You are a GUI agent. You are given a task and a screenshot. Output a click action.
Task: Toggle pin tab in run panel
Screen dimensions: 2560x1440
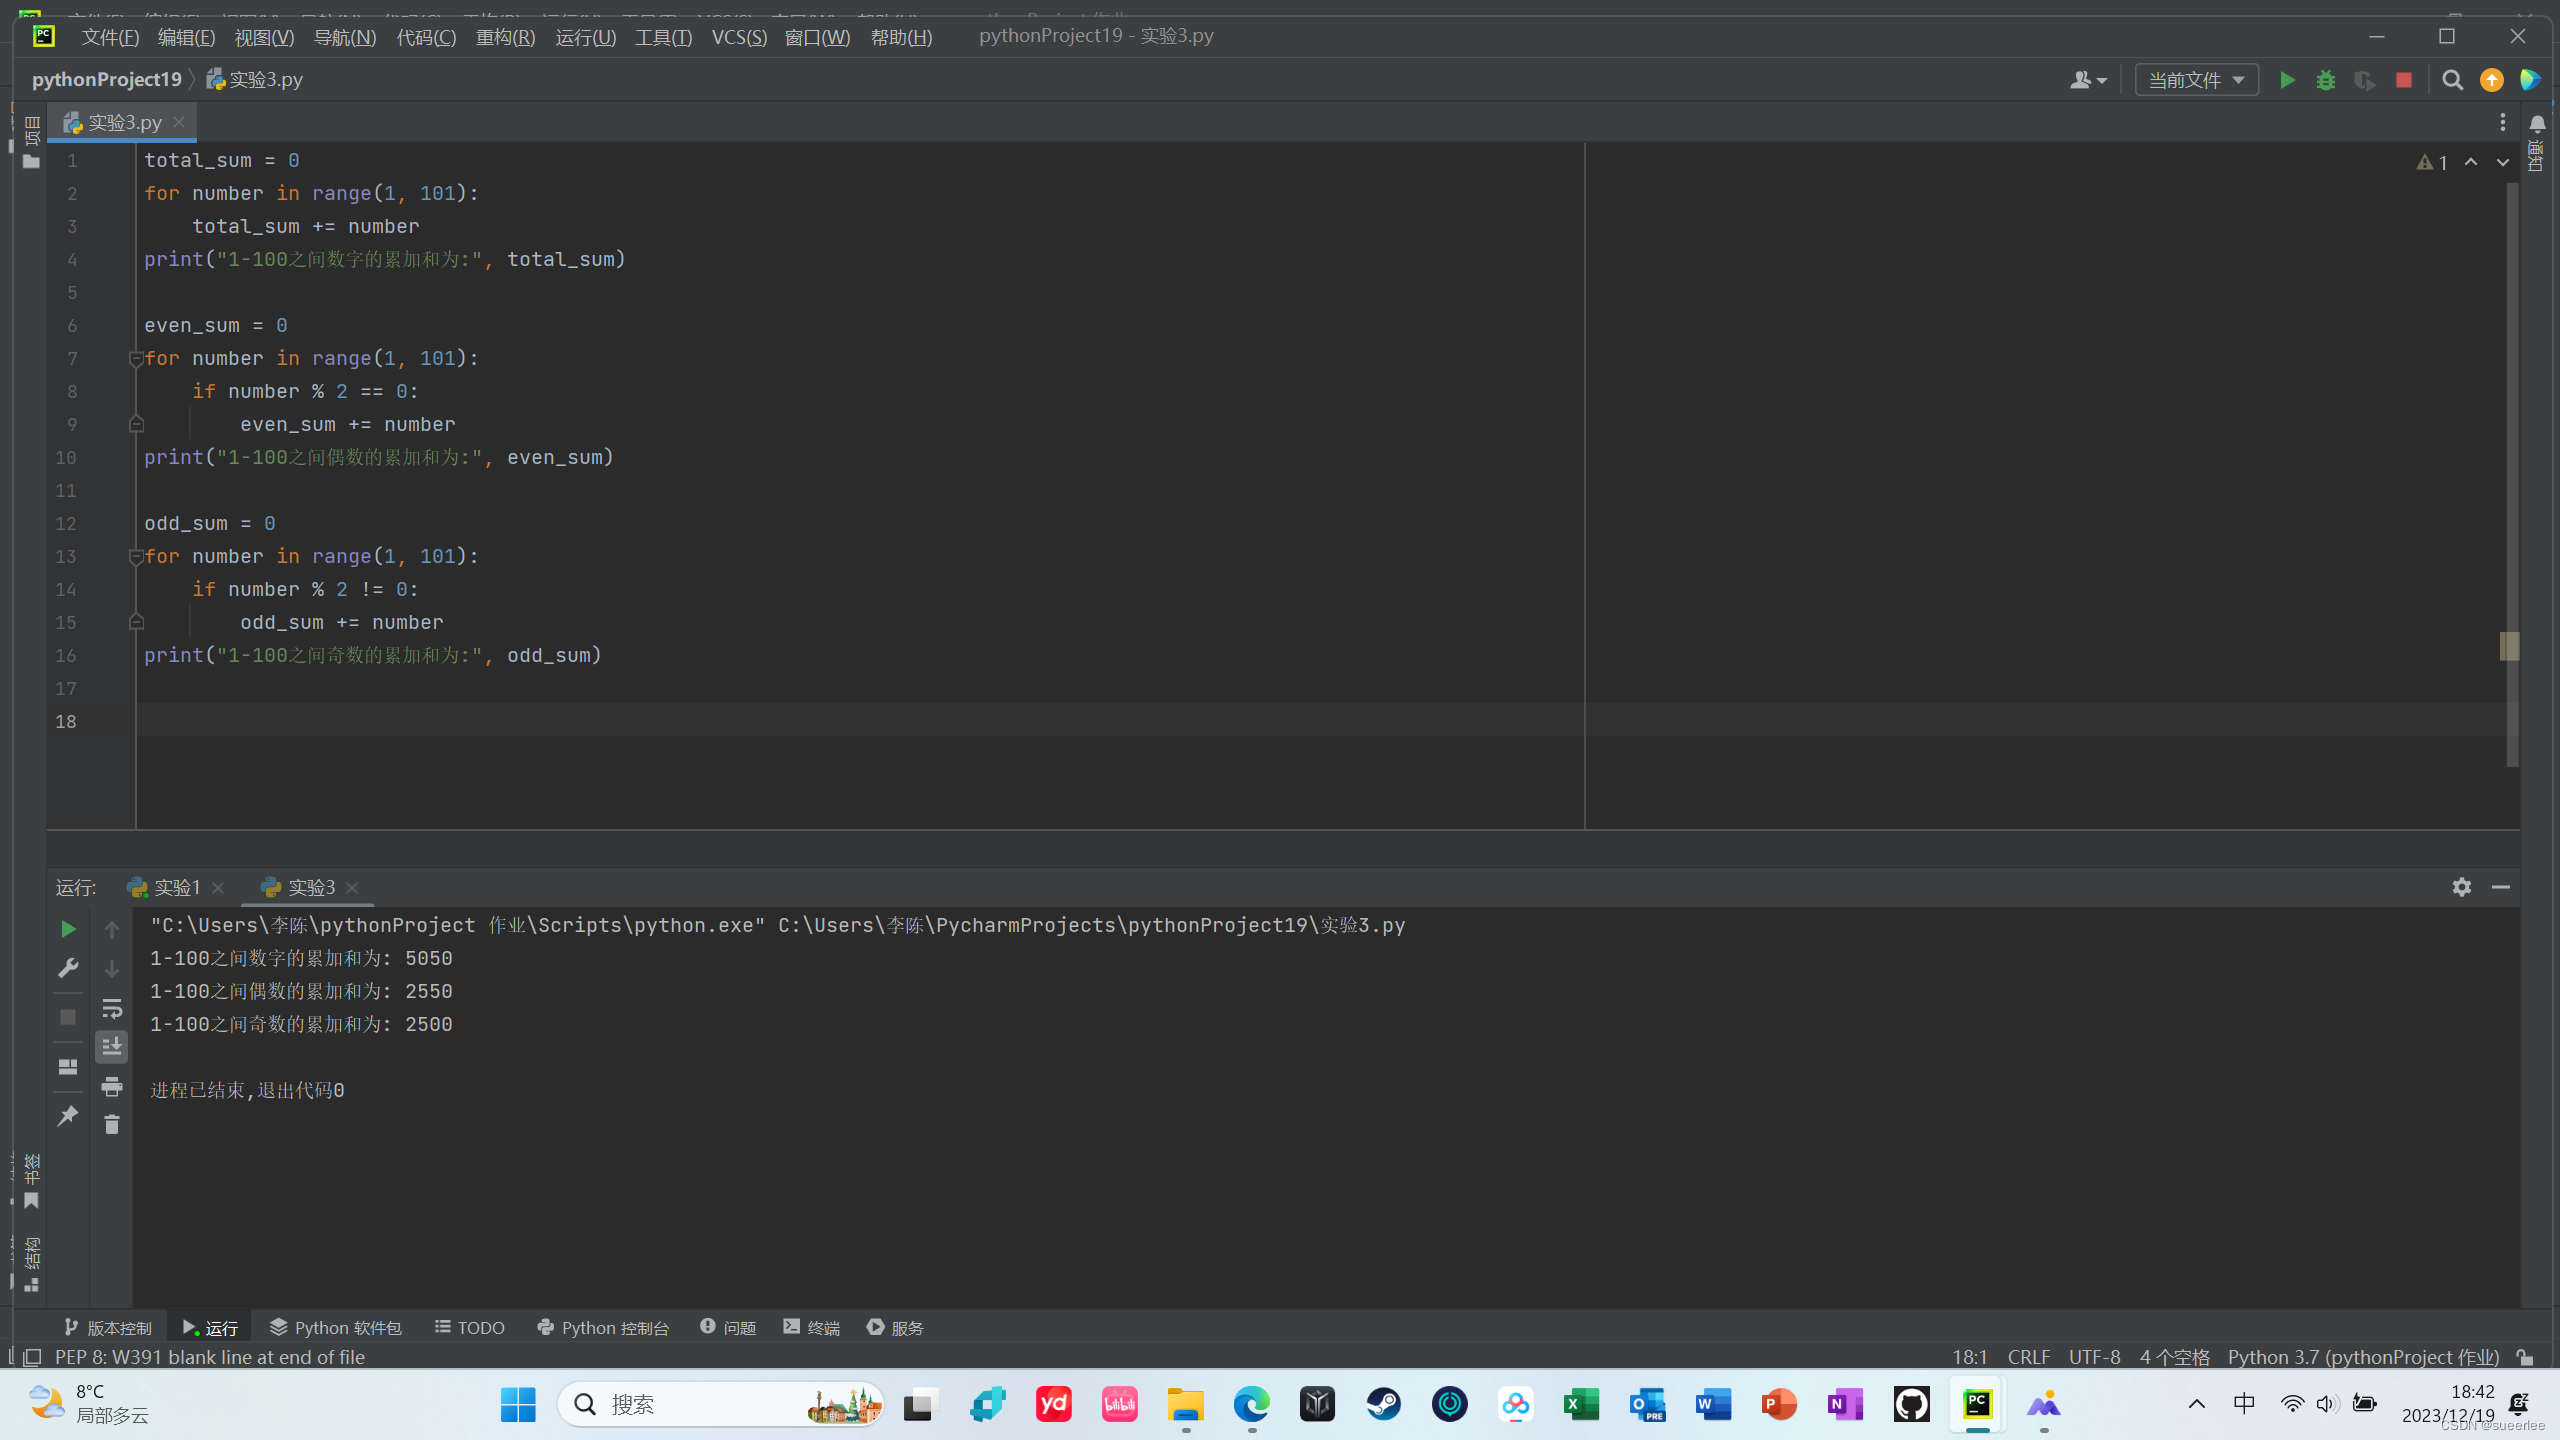pos(68,1115)
